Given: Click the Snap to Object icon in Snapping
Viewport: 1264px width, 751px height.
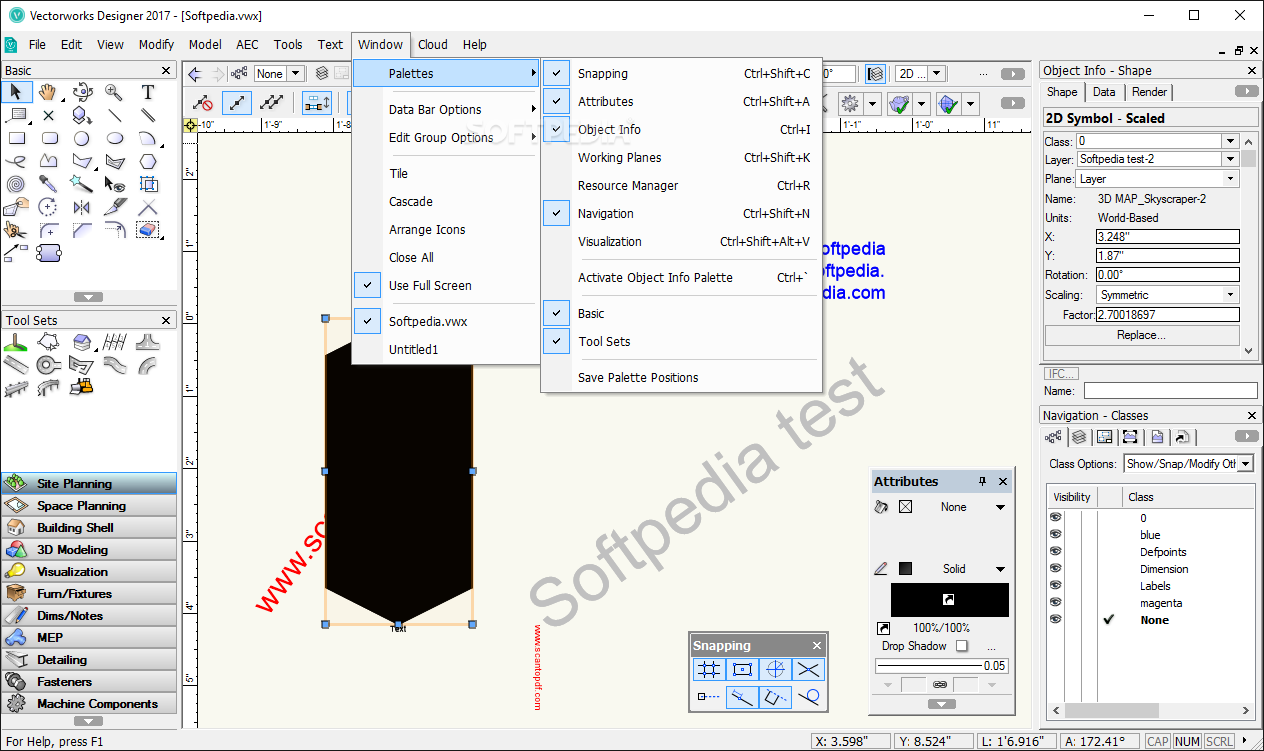Looking at the screenshot, I should click(x=741, y=670).
